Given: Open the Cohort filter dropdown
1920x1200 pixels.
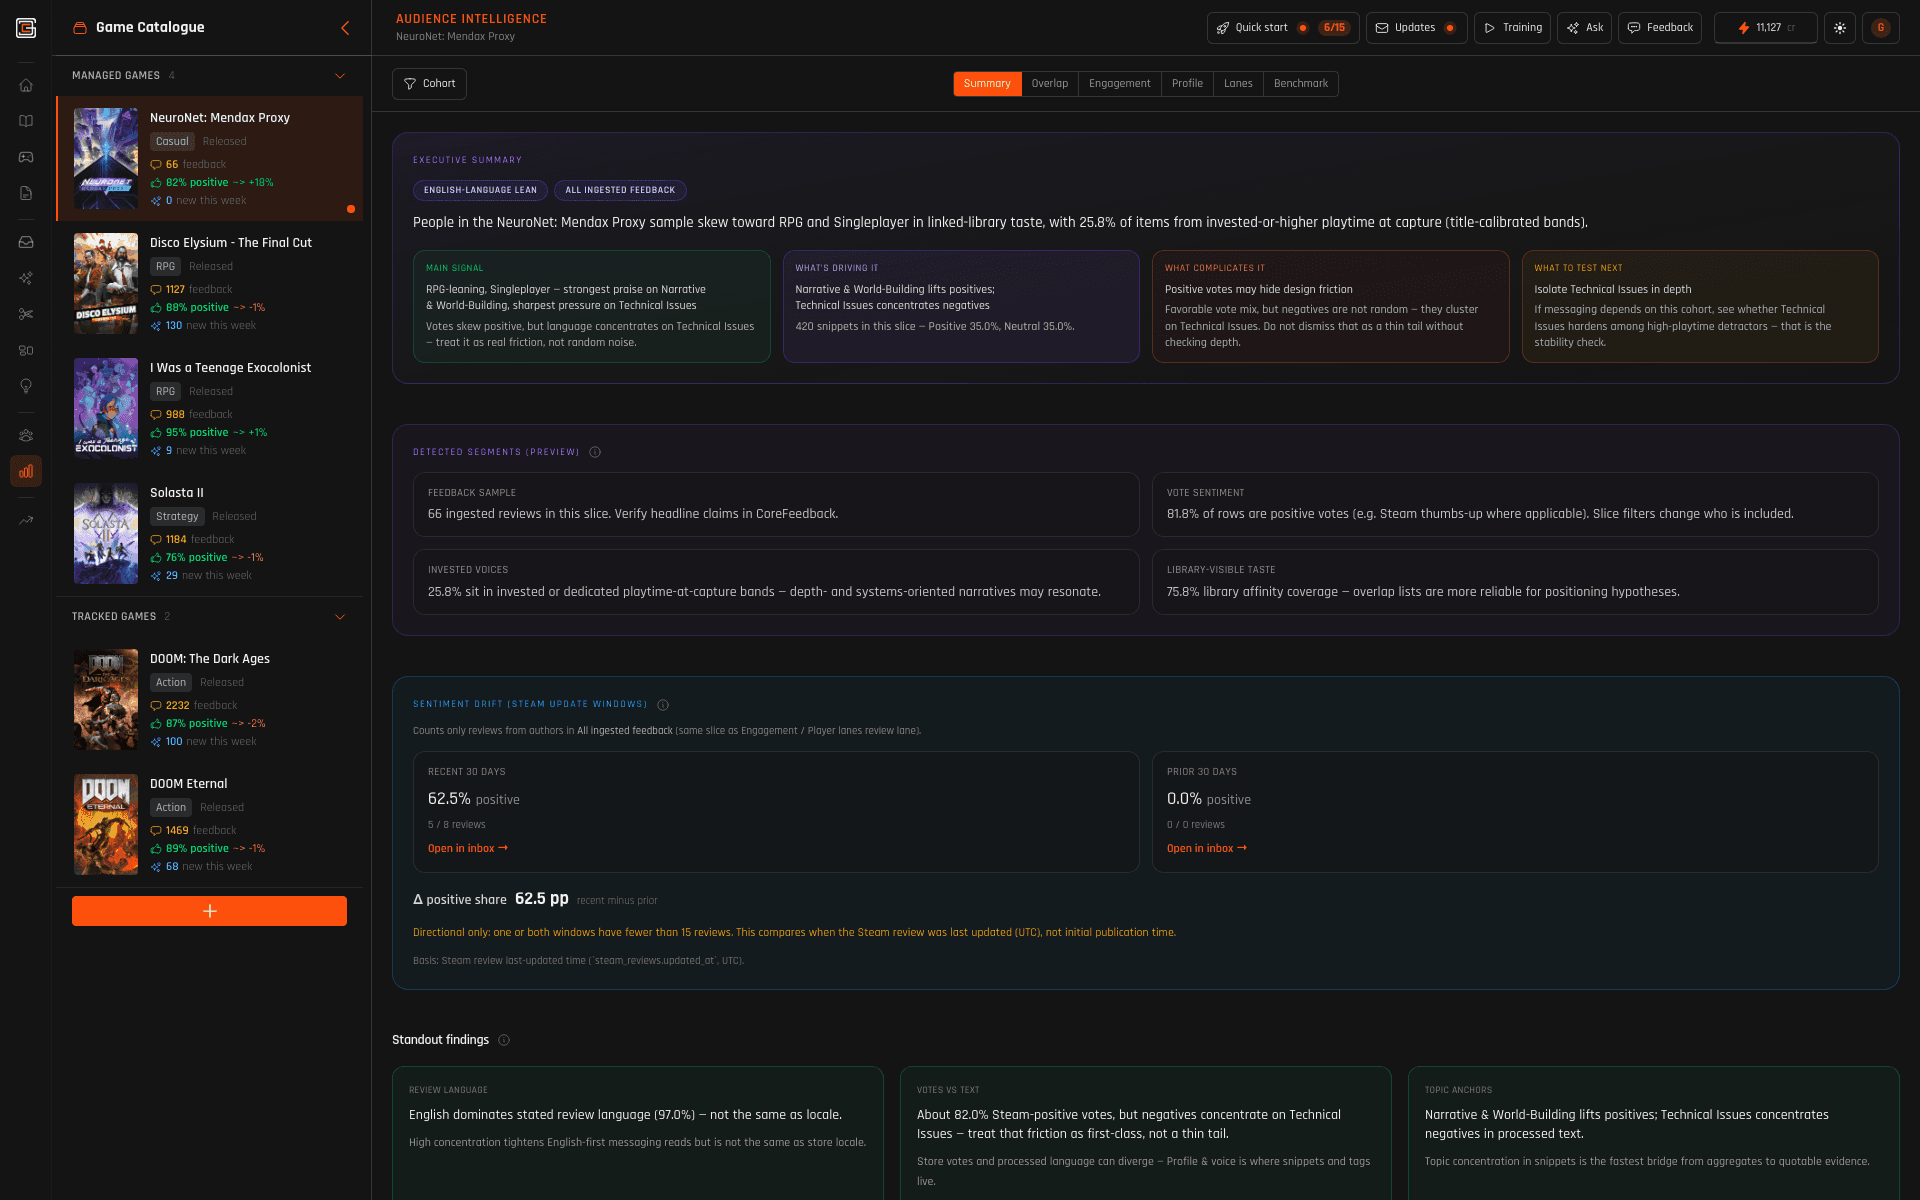Looking at the screenshot, I should (429, 84).
